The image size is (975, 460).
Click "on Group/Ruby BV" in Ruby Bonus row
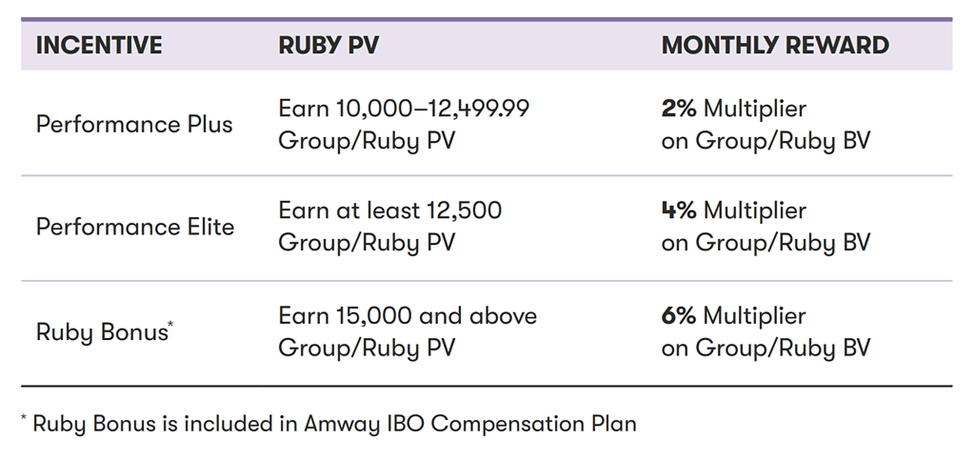pyautogui.click(x=765, y=348)
